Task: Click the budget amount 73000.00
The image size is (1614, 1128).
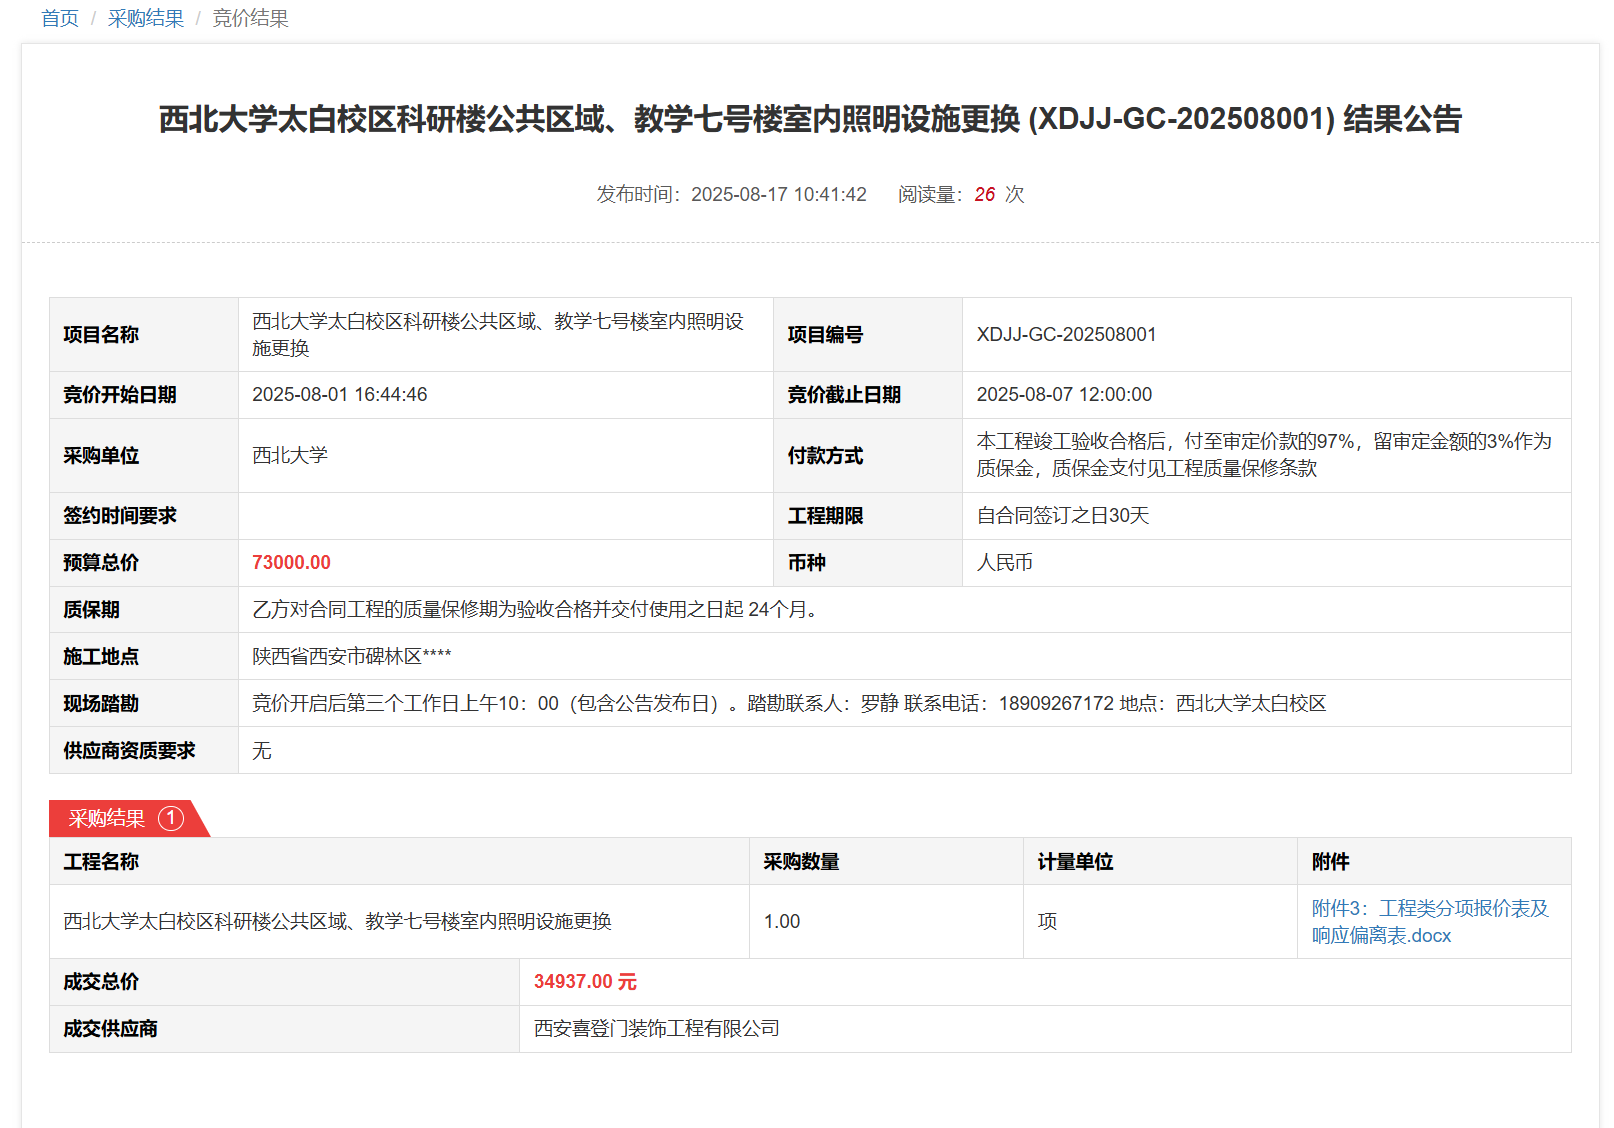Action: point(291,563)
